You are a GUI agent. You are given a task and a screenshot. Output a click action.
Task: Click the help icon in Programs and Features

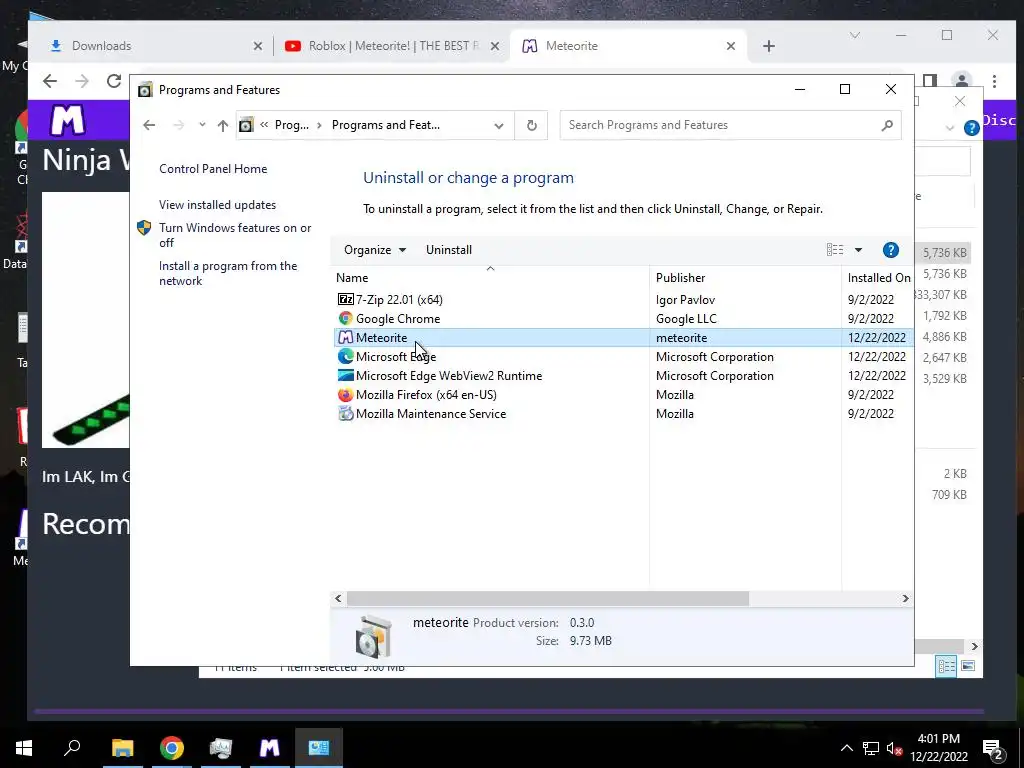click(891, 250)
